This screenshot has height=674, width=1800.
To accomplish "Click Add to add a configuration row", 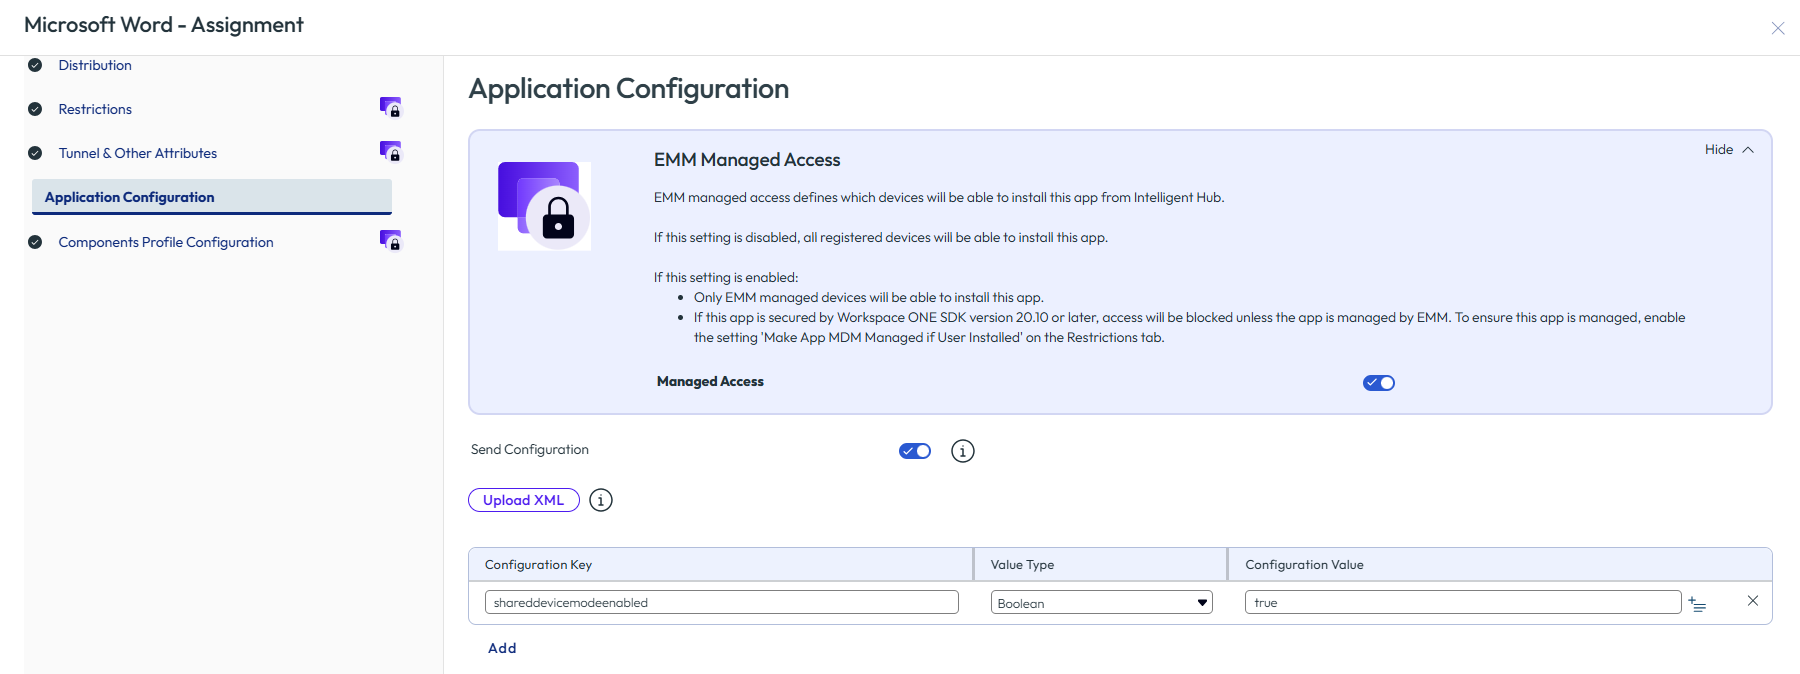I will click(502, 648).
